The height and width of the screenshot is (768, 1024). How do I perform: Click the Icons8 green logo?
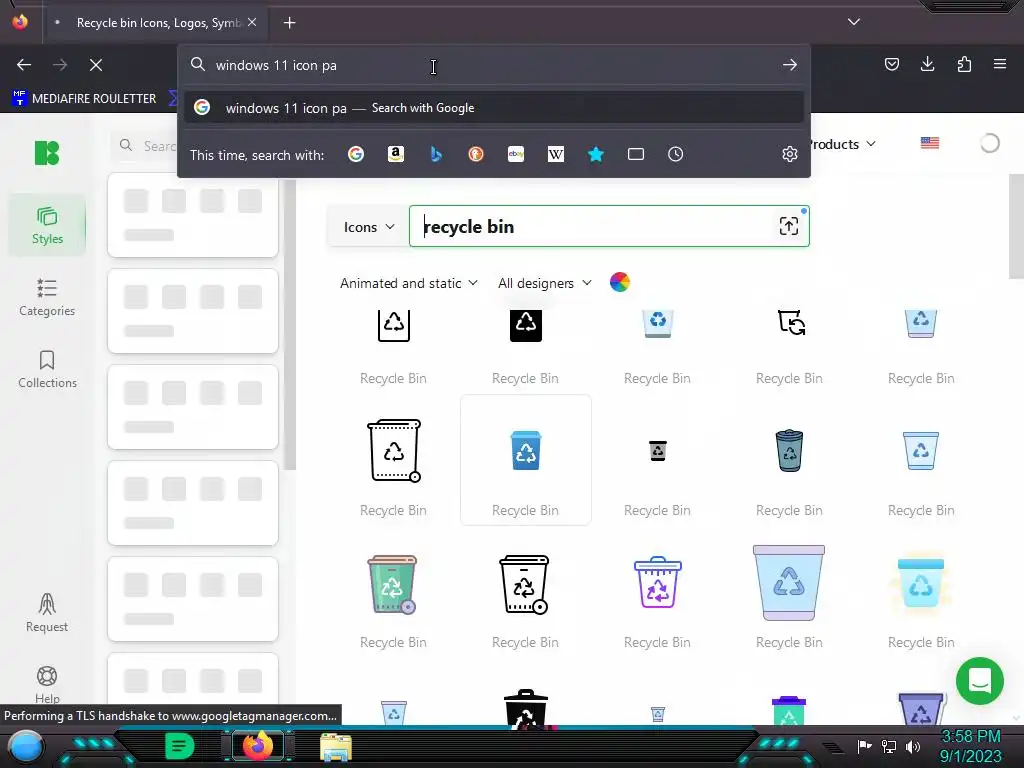[x=47, y=153]
